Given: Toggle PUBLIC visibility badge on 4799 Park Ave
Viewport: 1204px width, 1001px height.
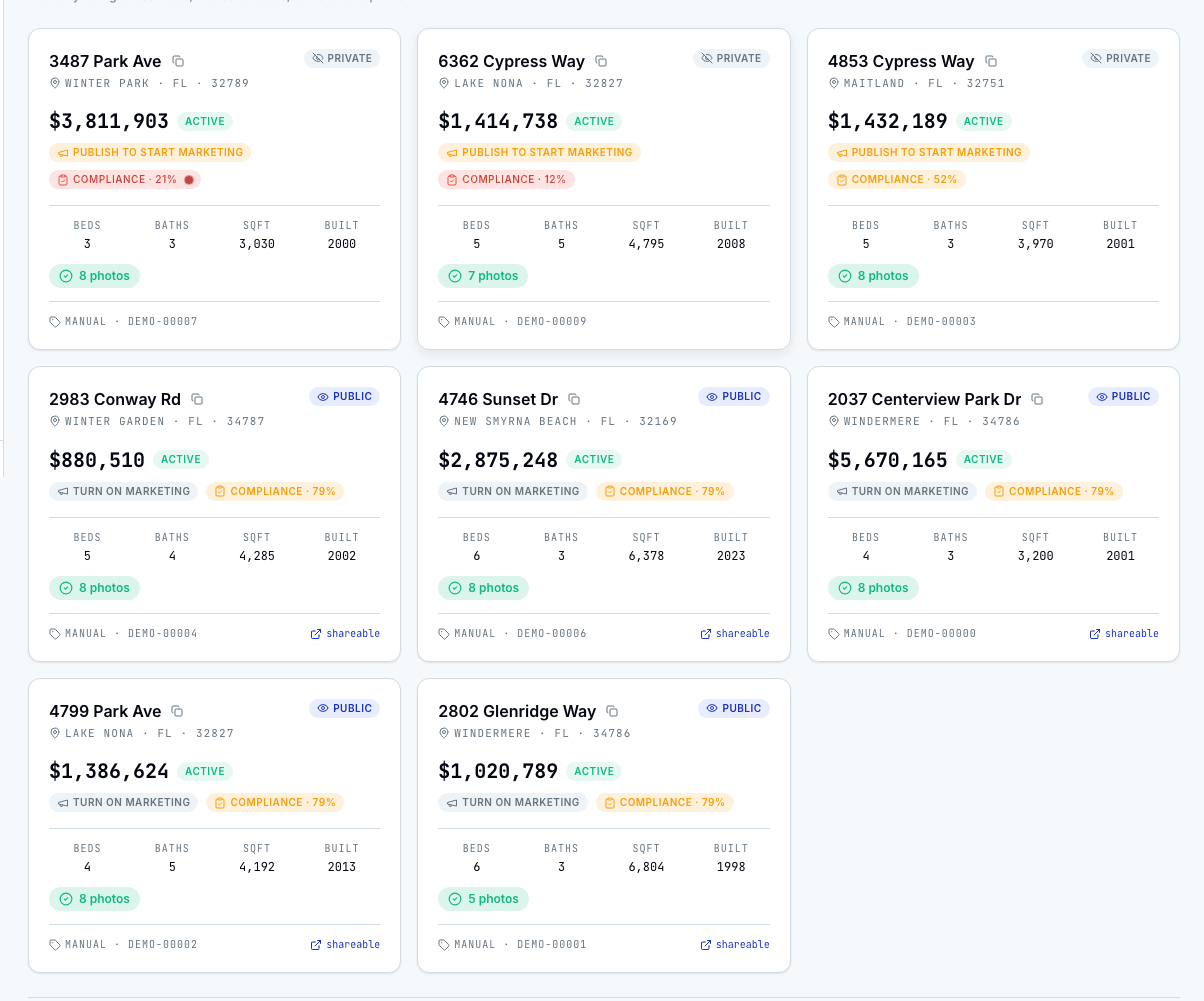Looking at the screenshot, I should click(x=344, y=708).
